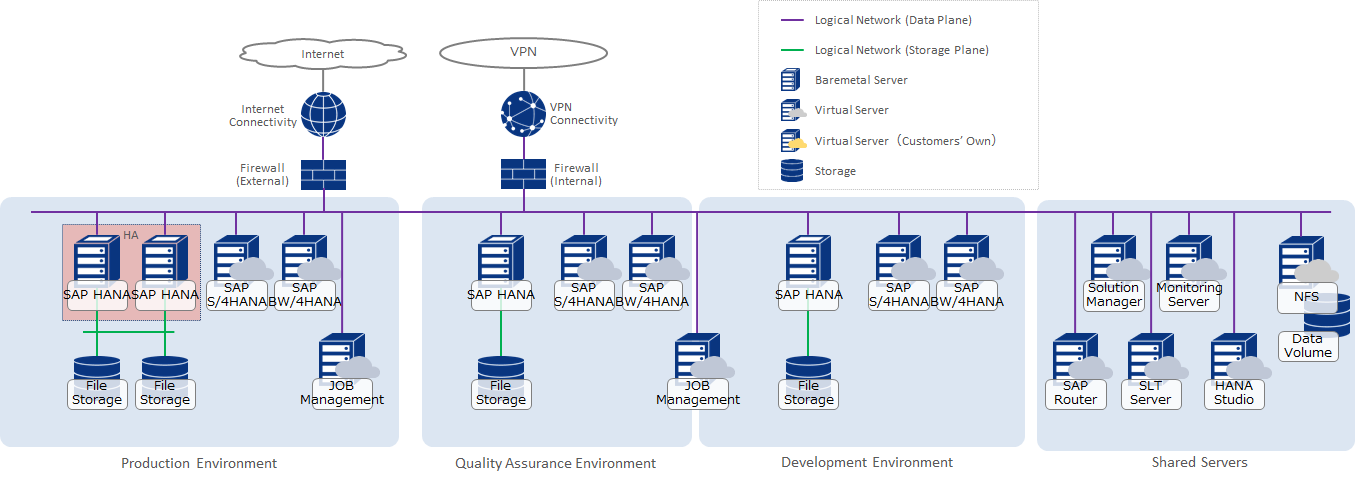This screenshot has height=482, width=1355.
Task: Select the Customers' Own Virtual Server legend icon
Action: pyautogui.click(x=794, y=141)
